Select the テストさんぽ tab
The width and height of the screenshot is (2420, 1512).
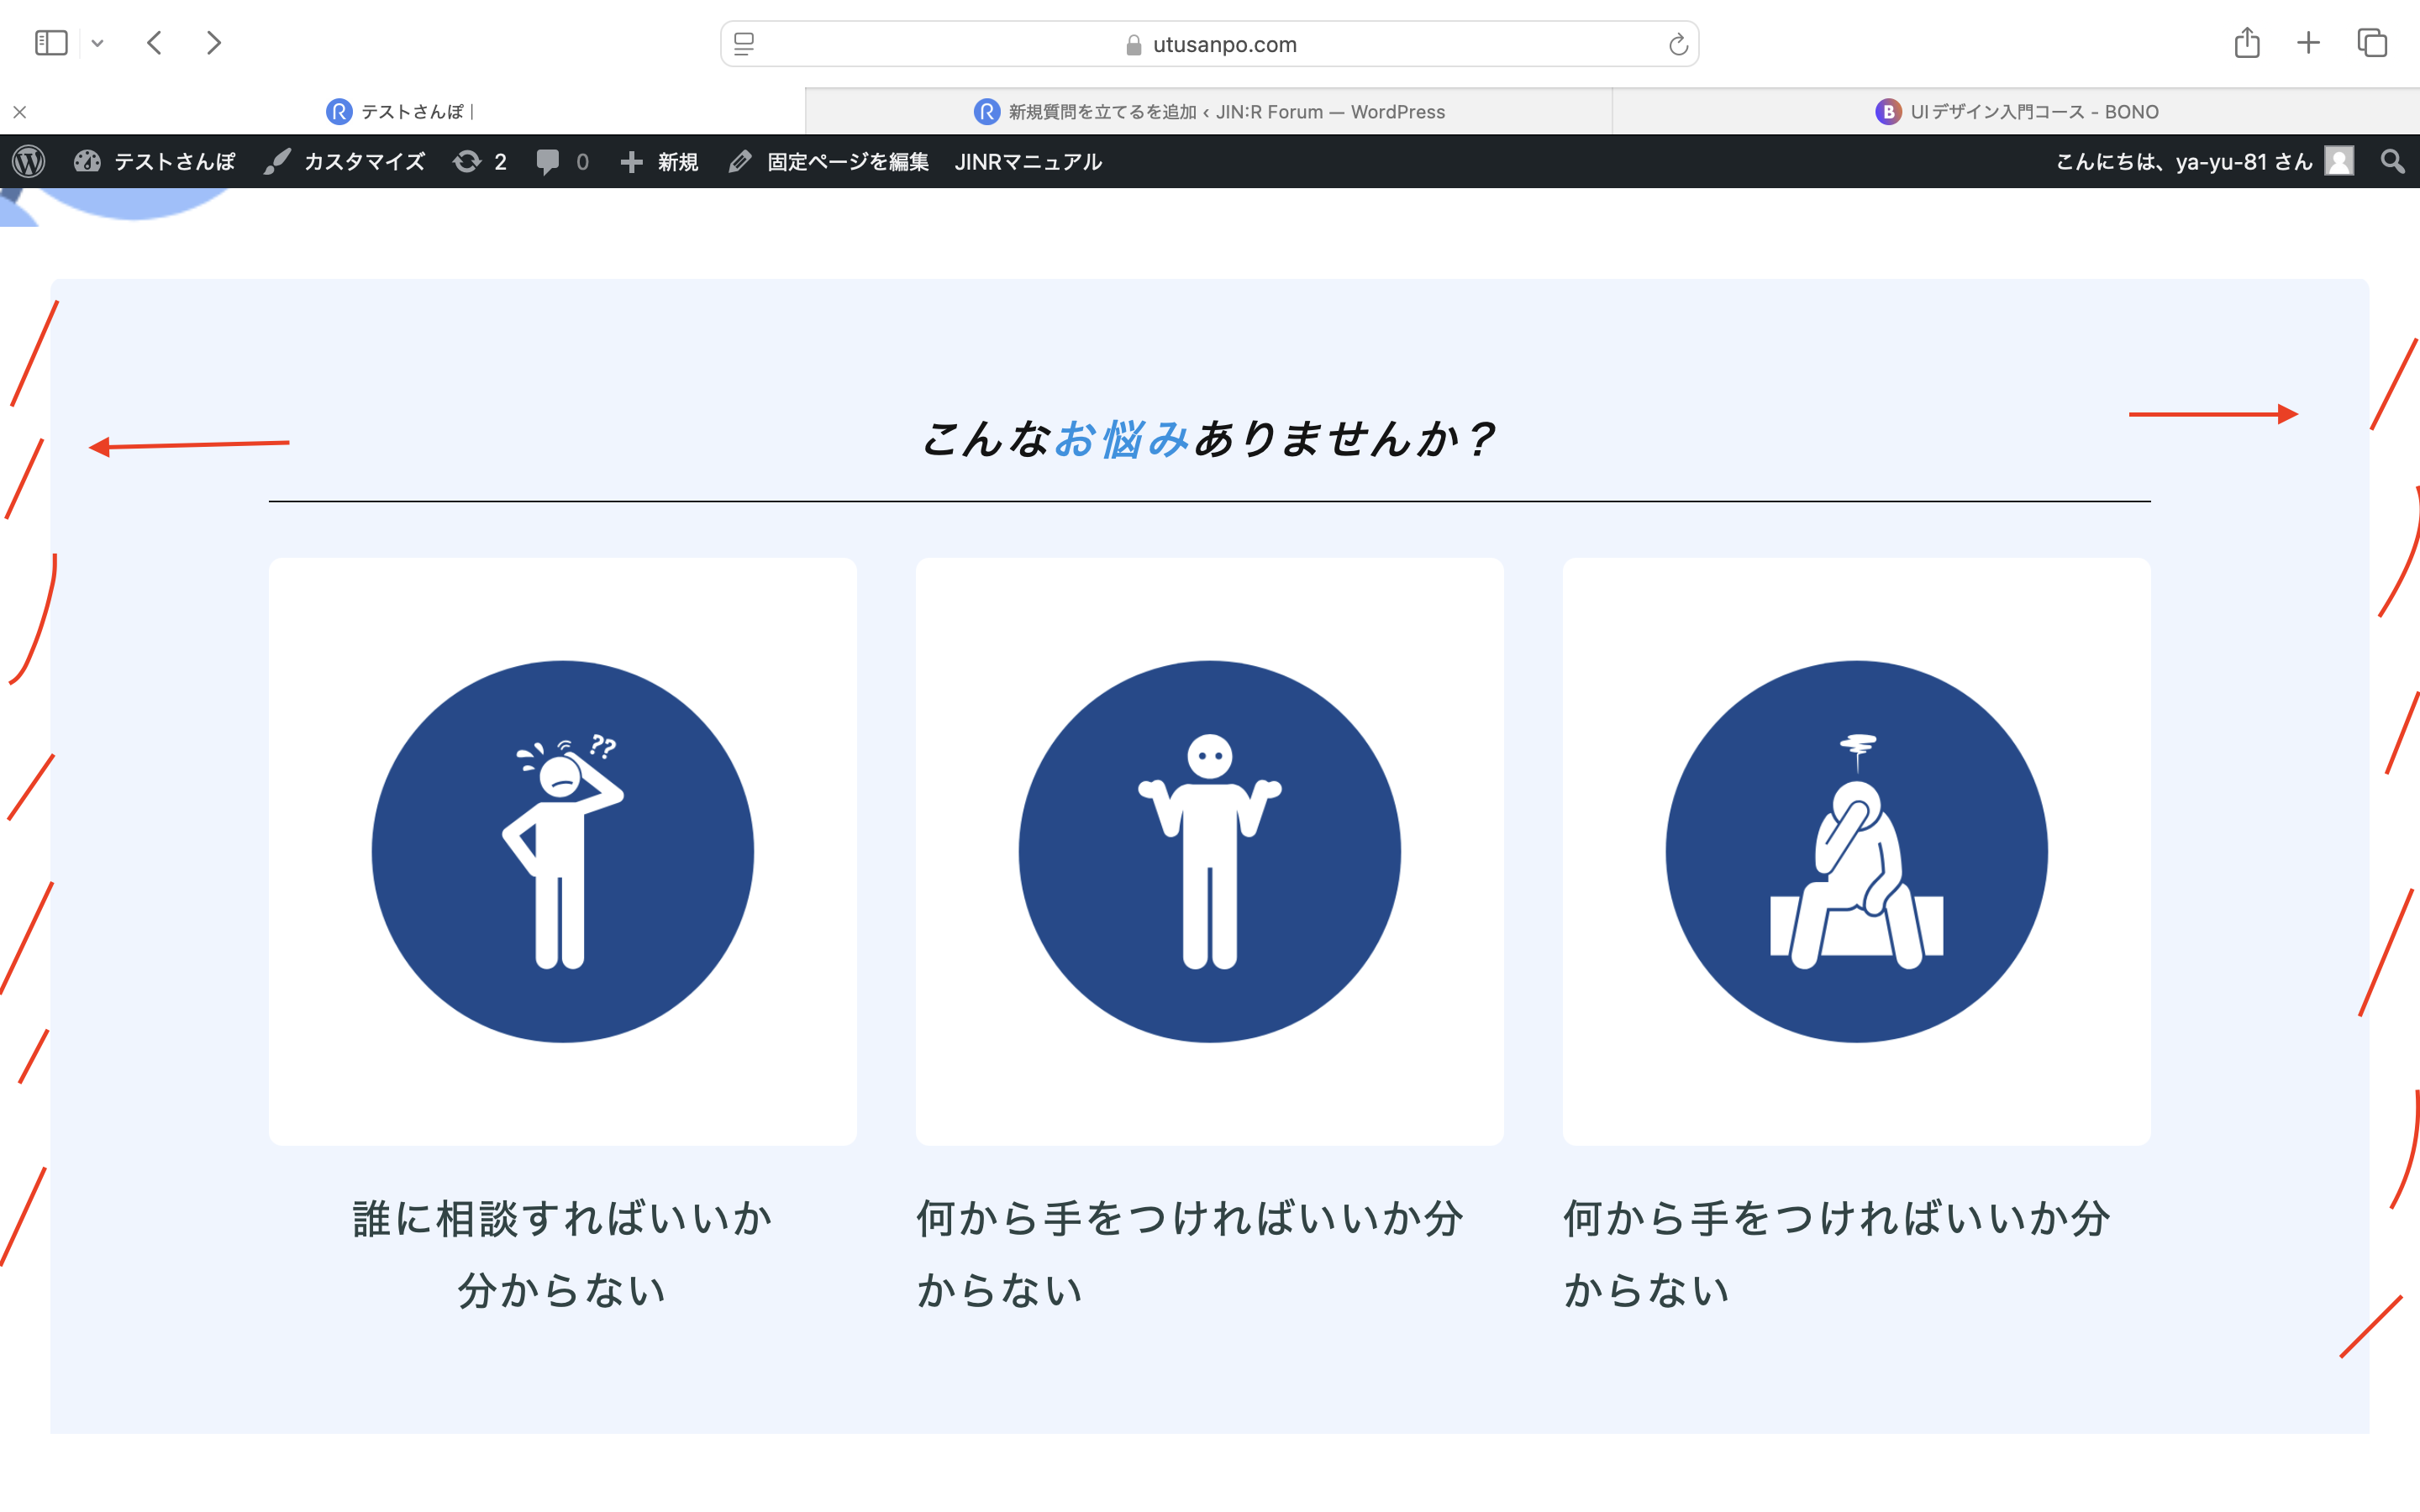pyautogui.click(x=402, y=111)
